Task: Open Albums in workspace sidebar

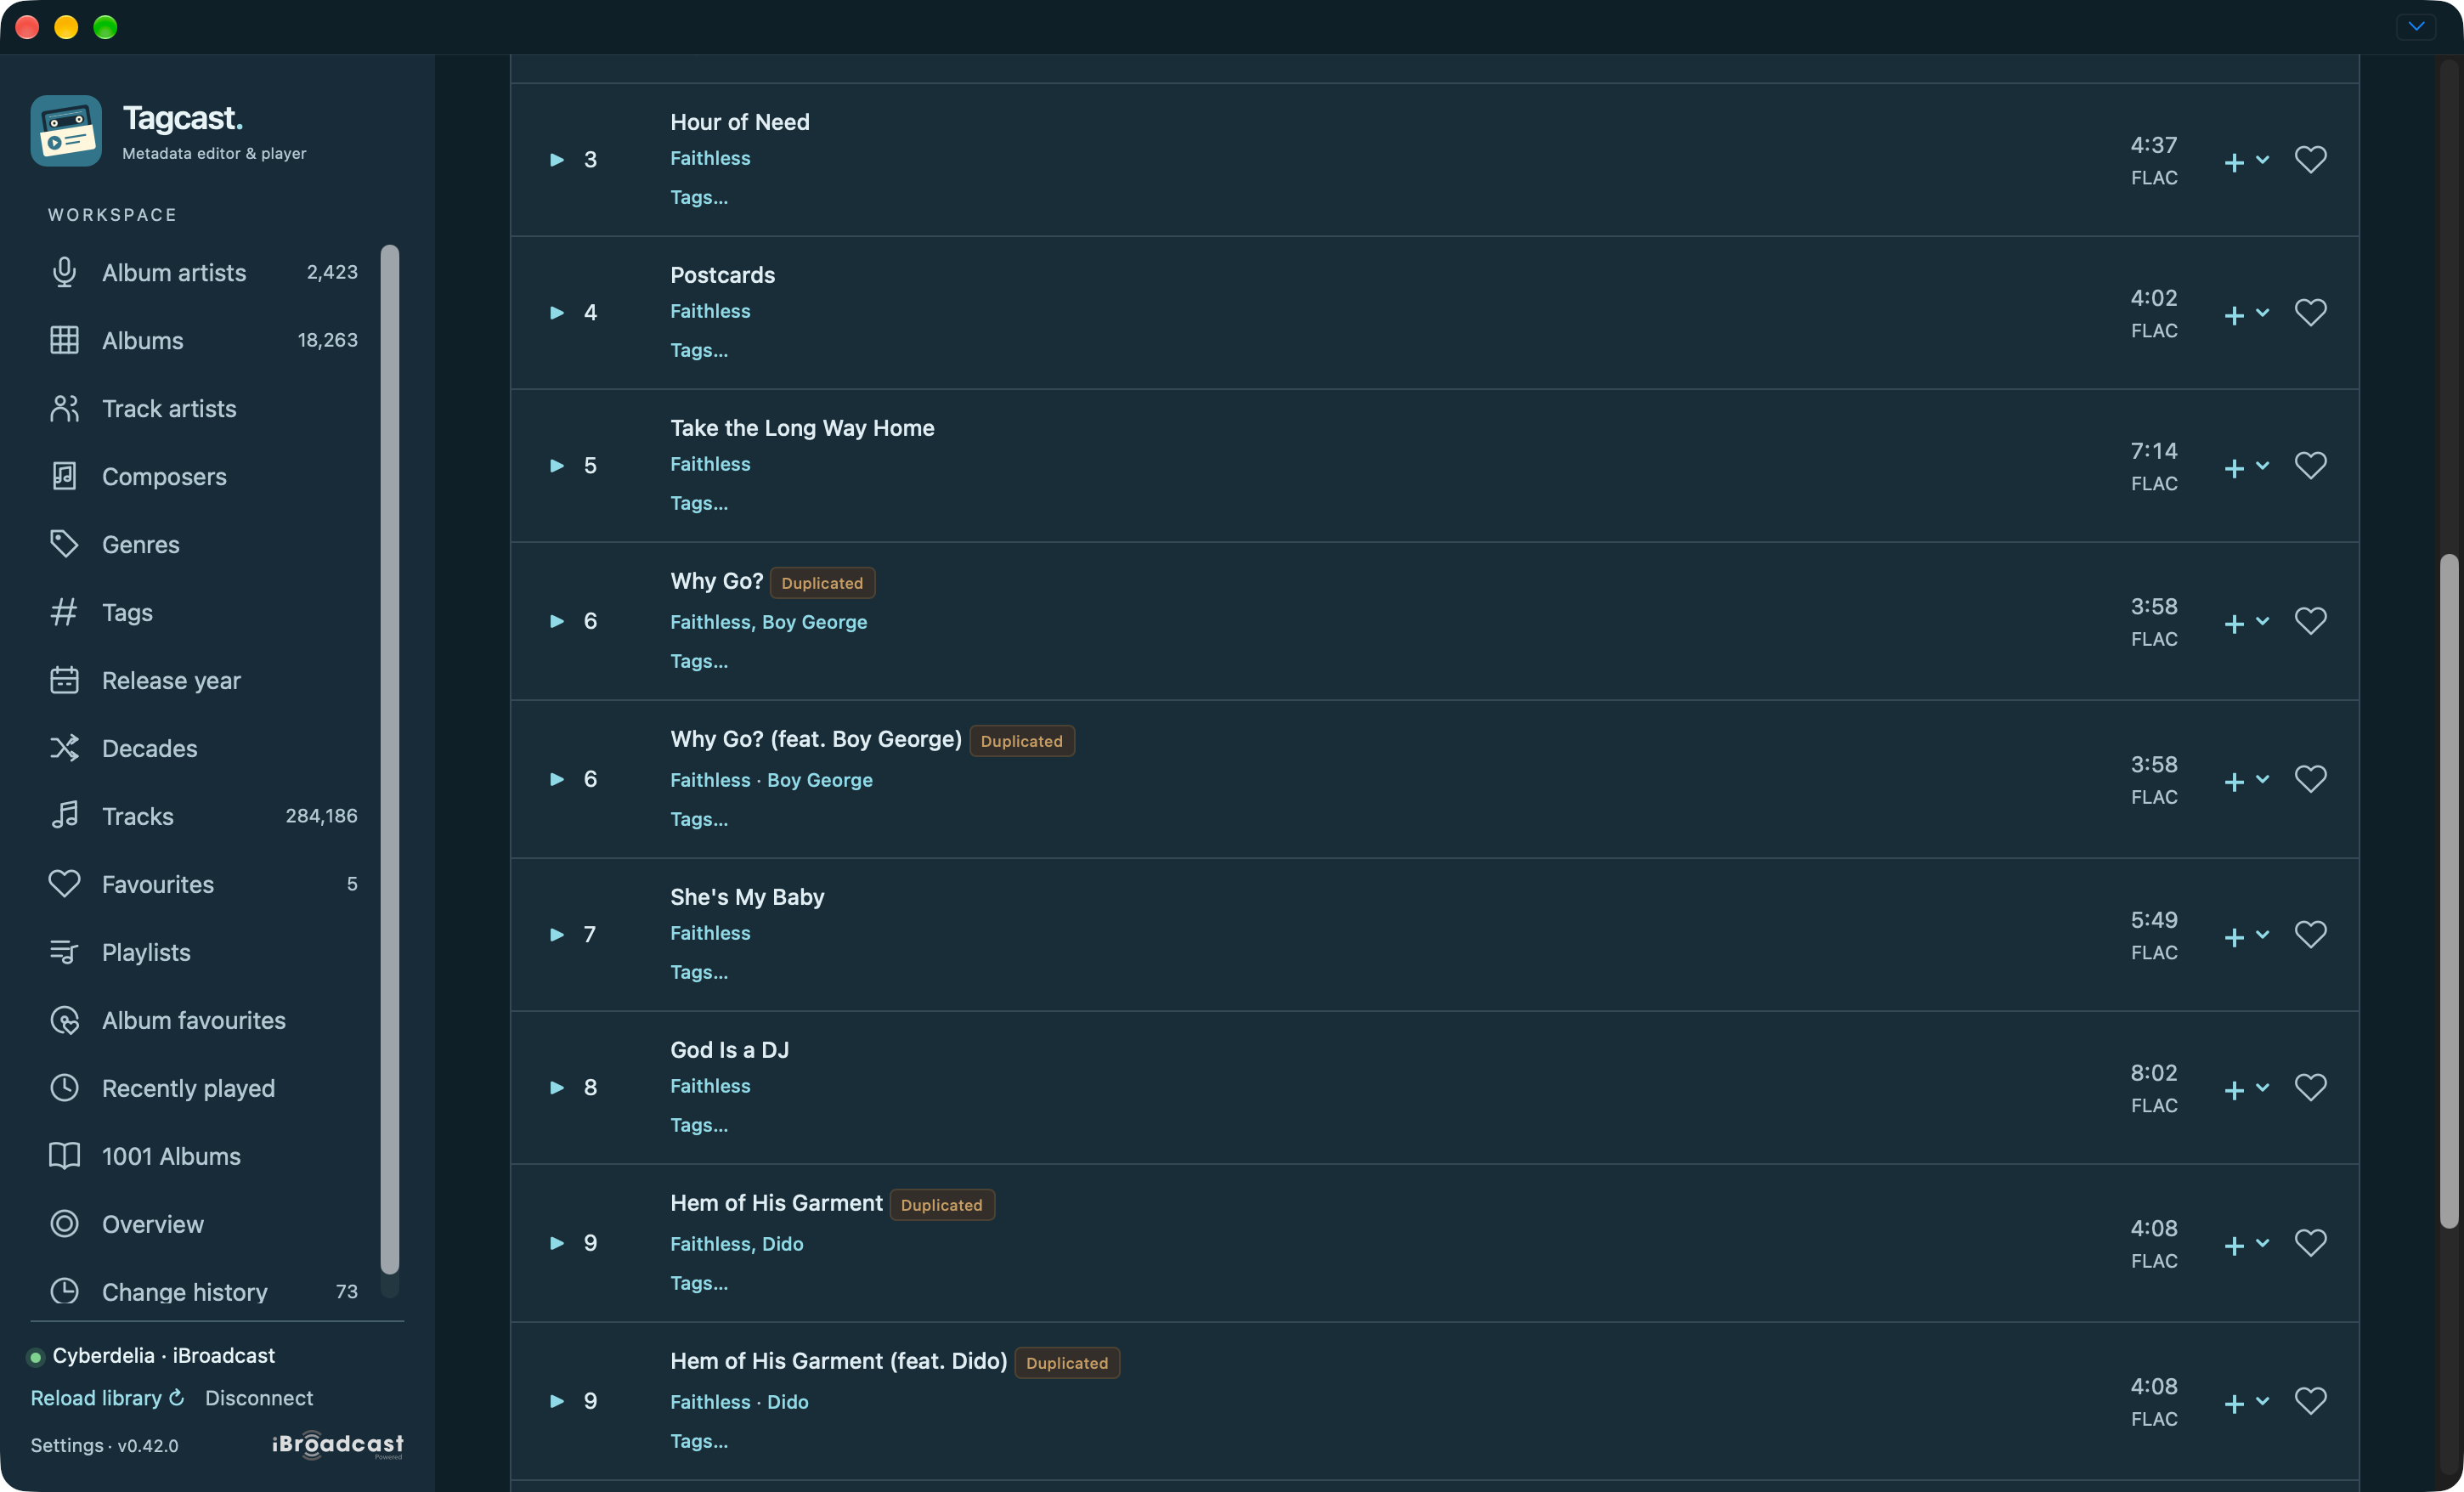Action: point(204,340)
